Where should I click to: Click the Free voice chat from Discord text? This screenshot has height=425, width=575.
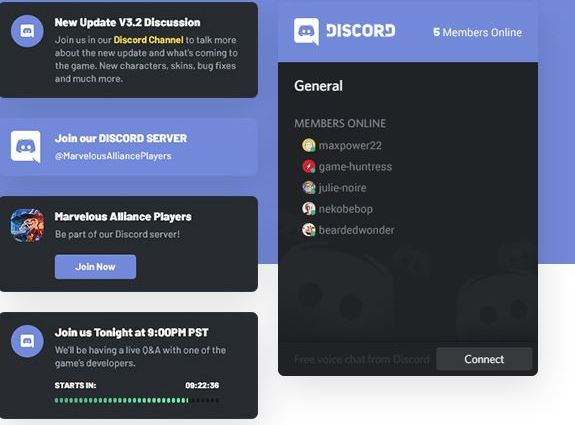click(x=362, y=359)
